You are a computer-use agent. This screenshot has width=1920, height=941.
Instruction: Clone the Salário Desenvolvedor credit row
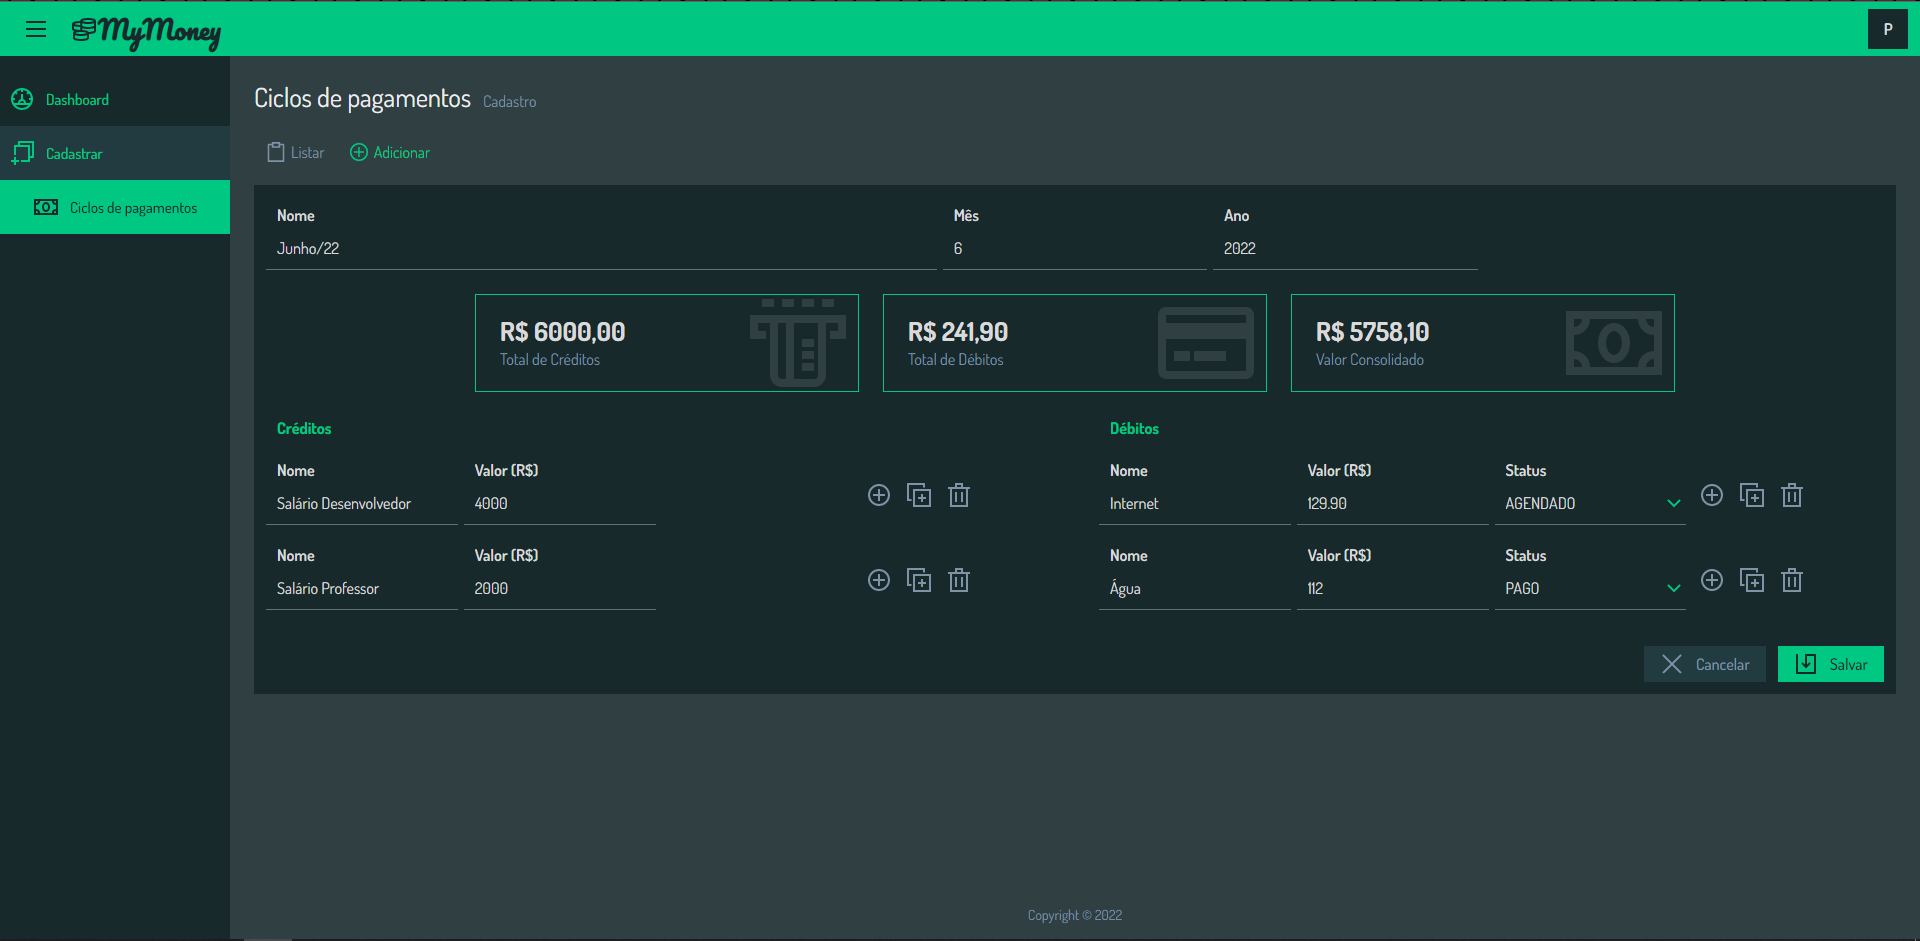point(919,495)
